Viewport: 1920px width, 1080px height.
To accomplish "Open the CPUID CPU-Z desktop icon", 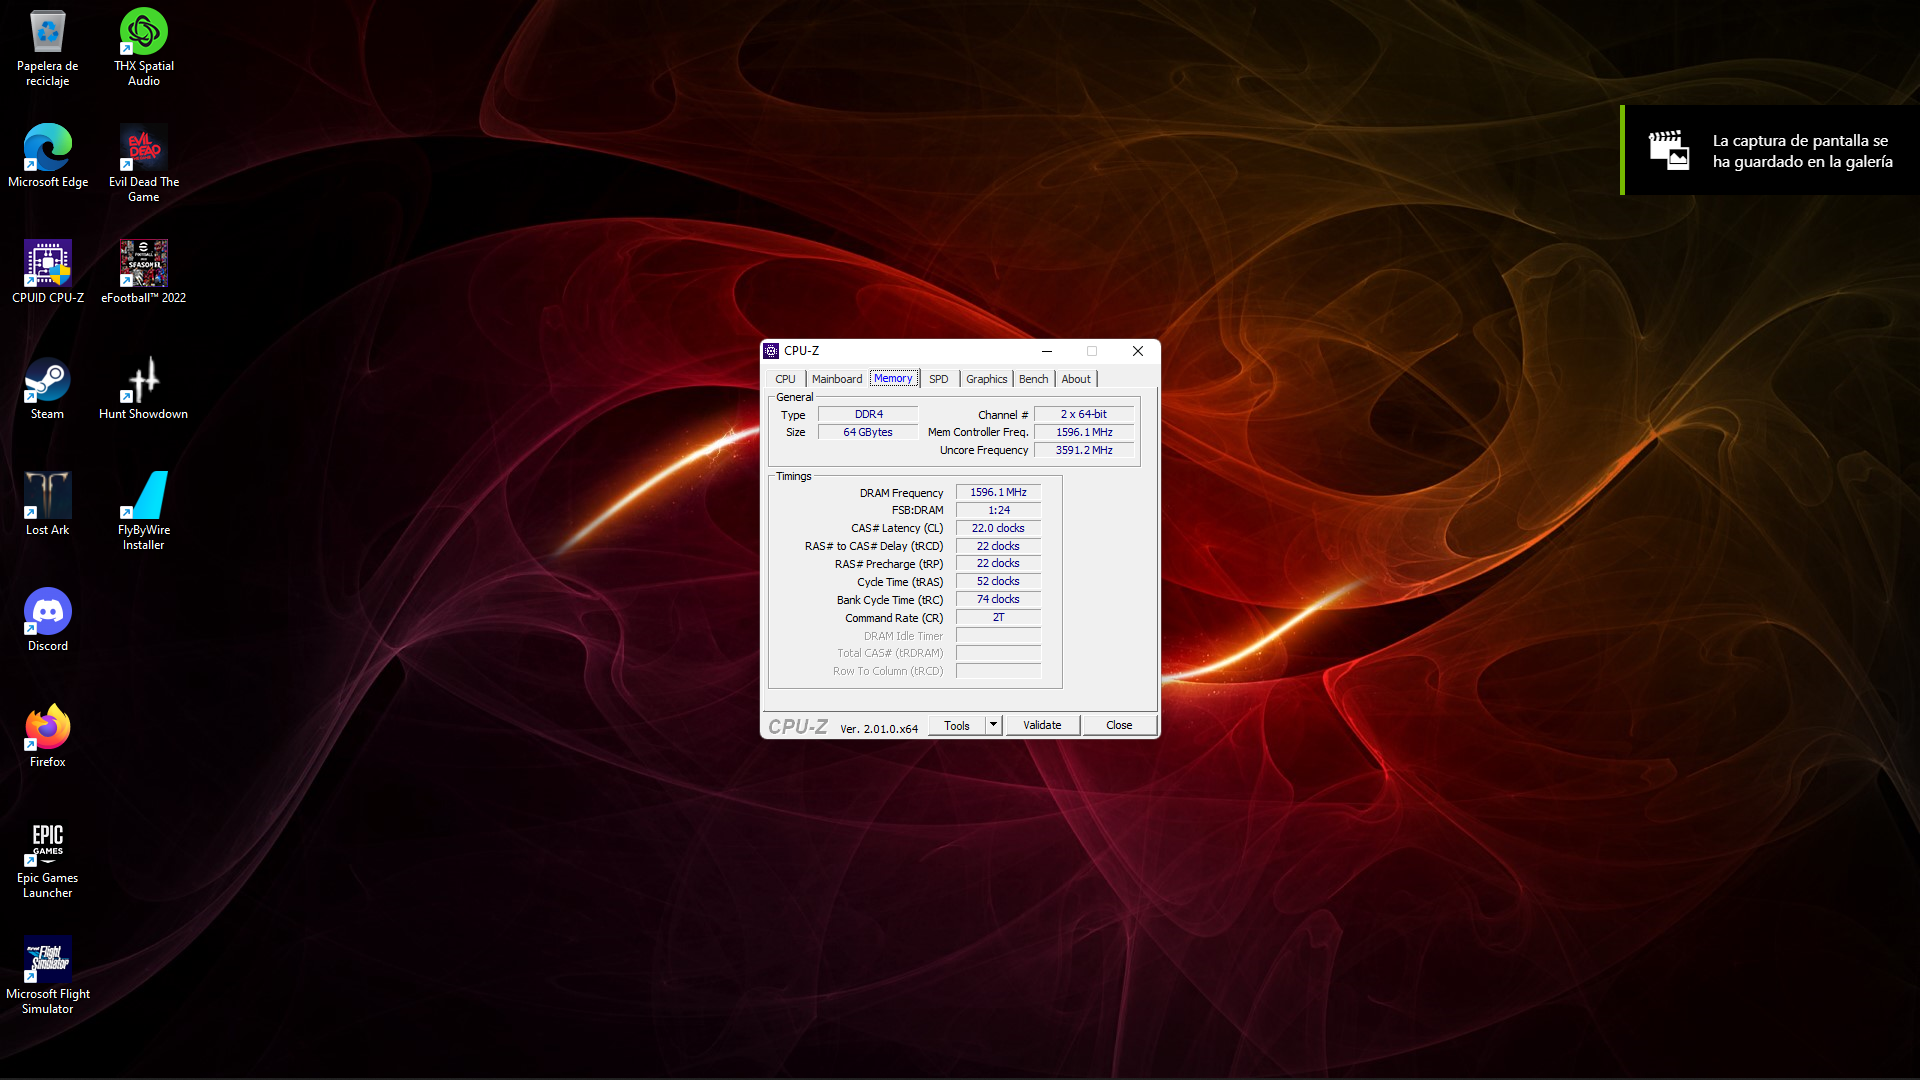I will click(x=47, y=264).
